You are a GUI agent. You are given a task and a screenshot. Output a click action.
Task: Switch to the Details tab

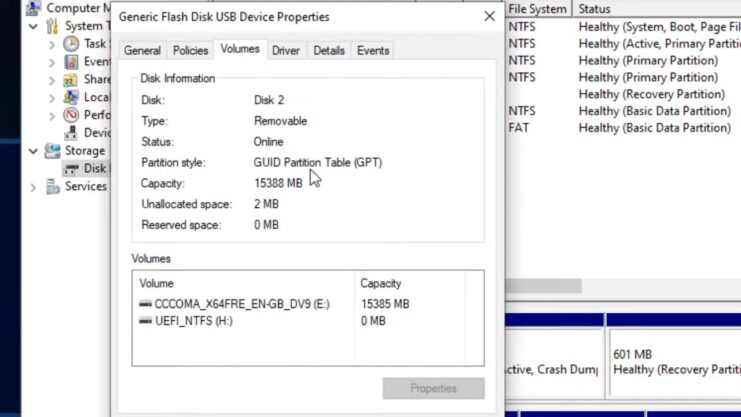[x=329, y=51]
